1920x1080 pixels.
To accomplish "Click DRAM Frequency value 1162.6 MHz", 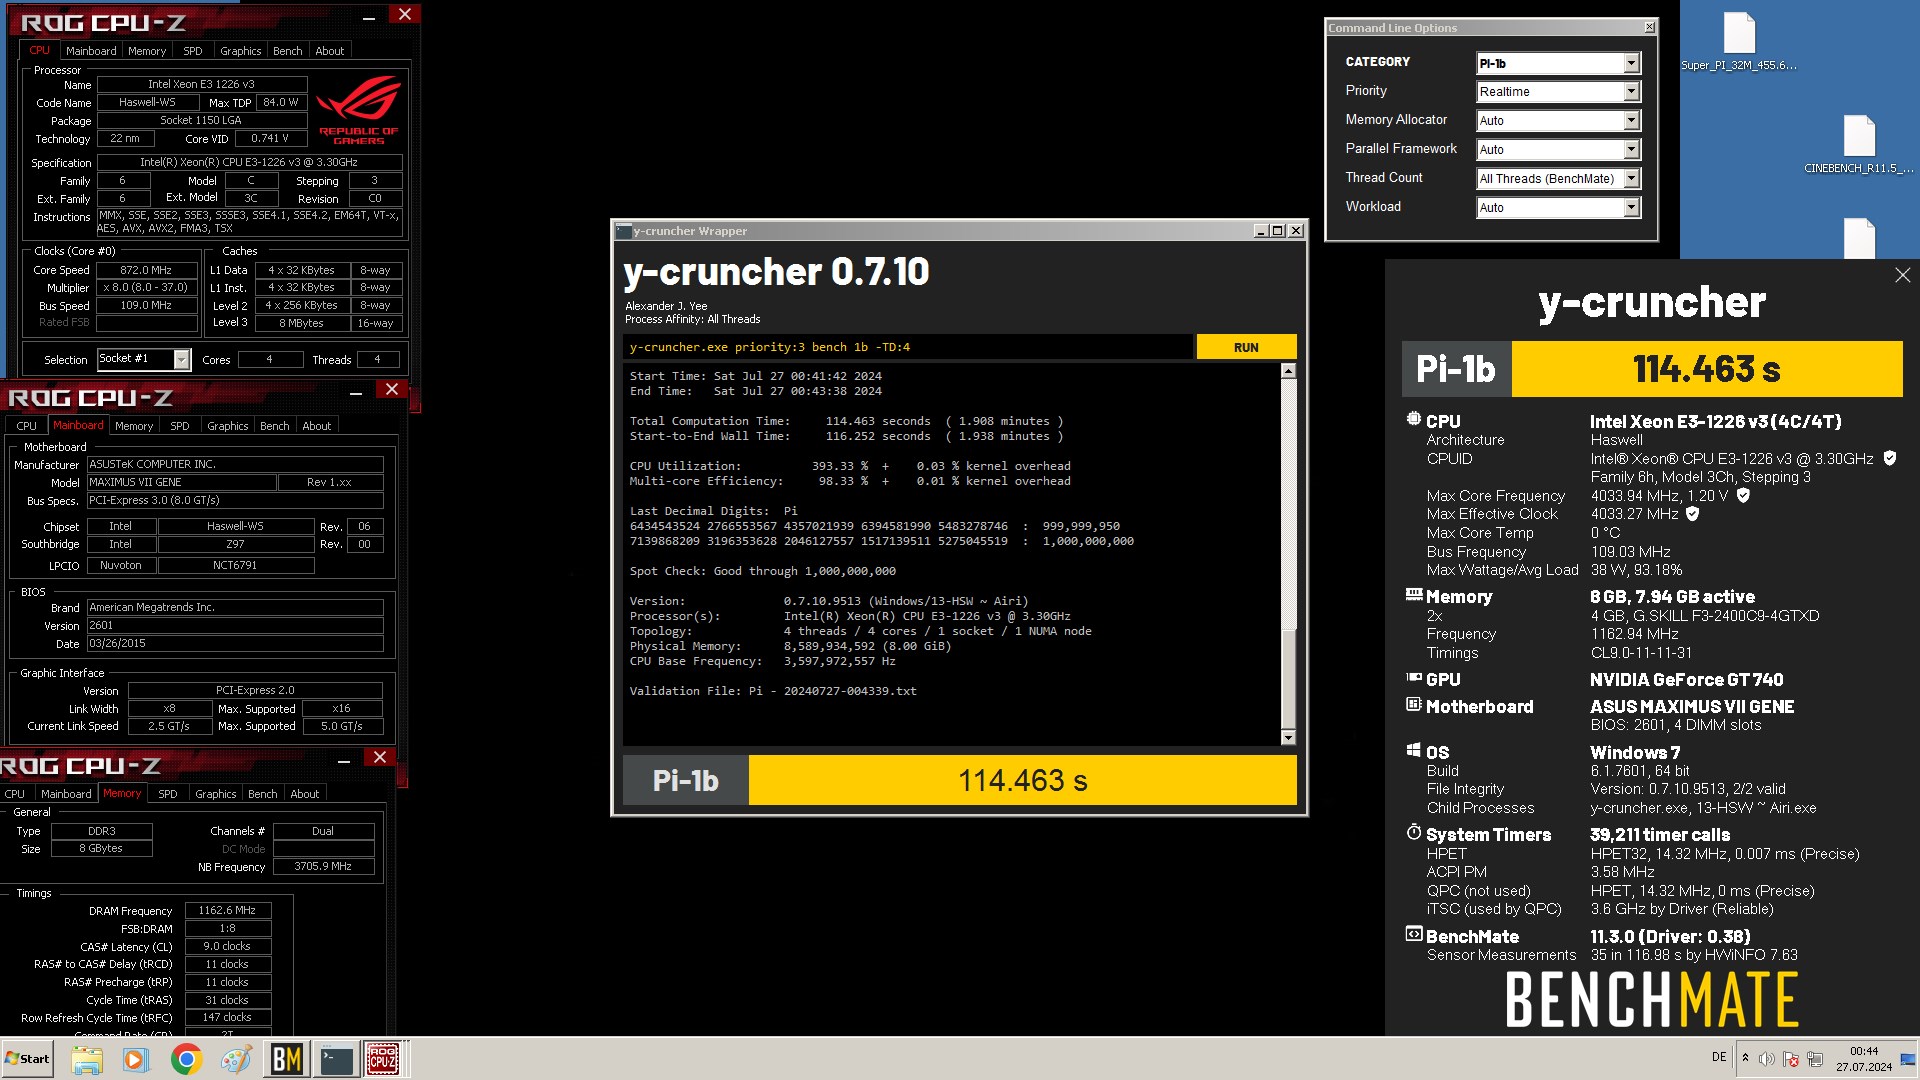I will tap(227, 910).
